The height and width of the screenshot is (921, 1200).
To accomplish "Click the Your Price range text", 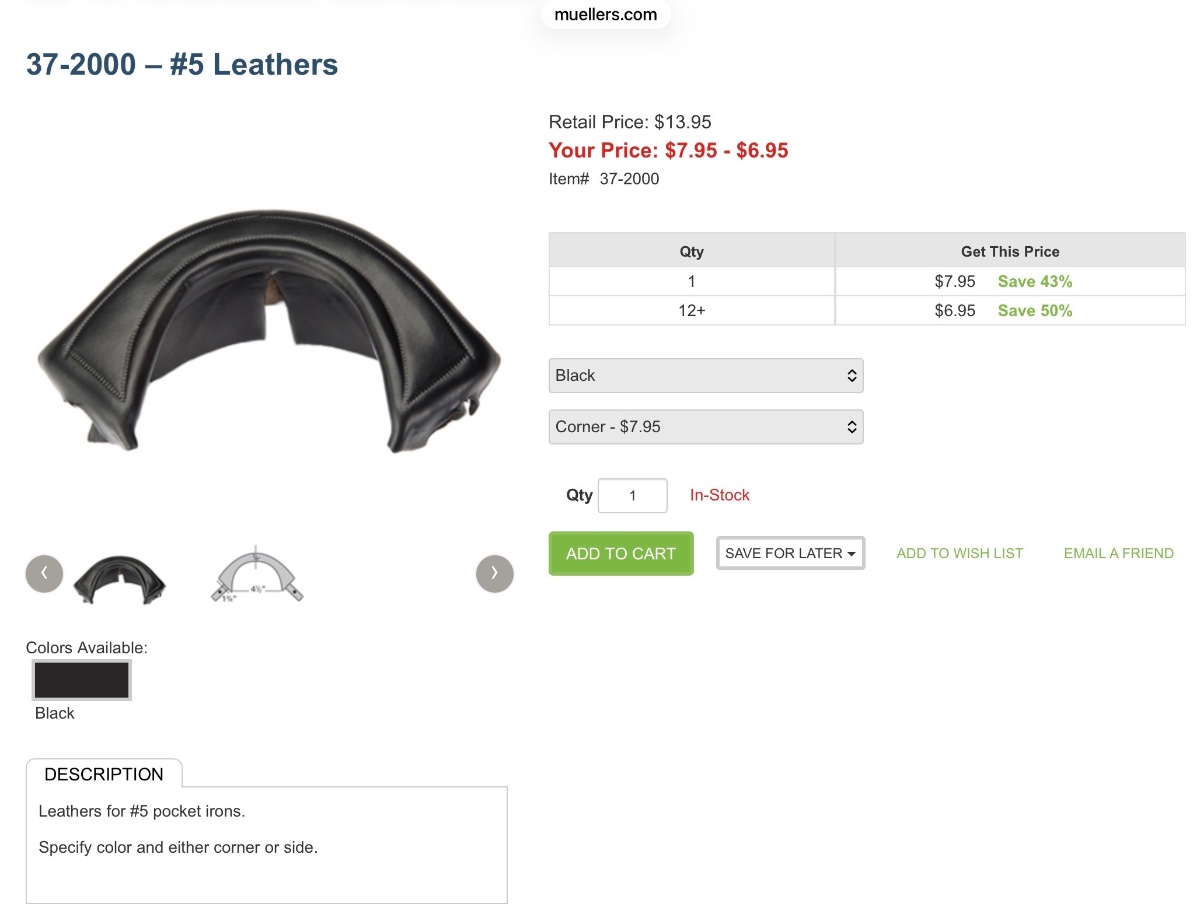I will tap(669, 151).
